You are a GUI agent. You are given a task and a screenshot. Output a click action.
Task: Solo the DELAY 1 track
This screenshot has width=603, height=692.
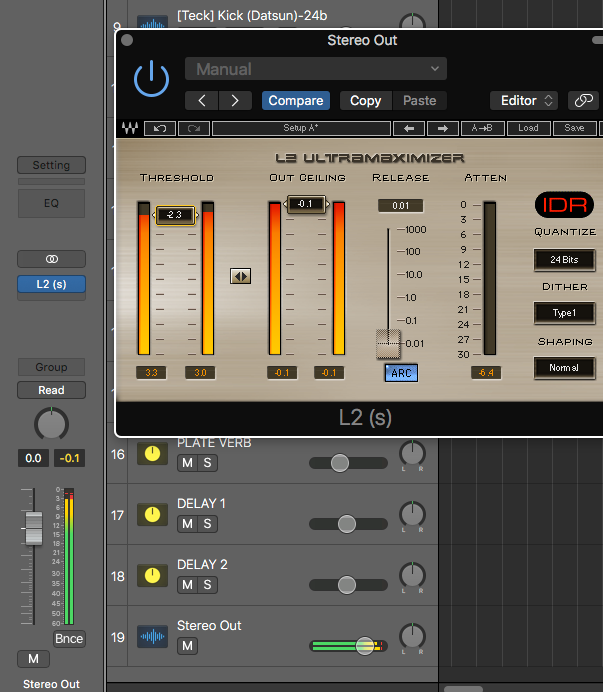tap(207, 524)
